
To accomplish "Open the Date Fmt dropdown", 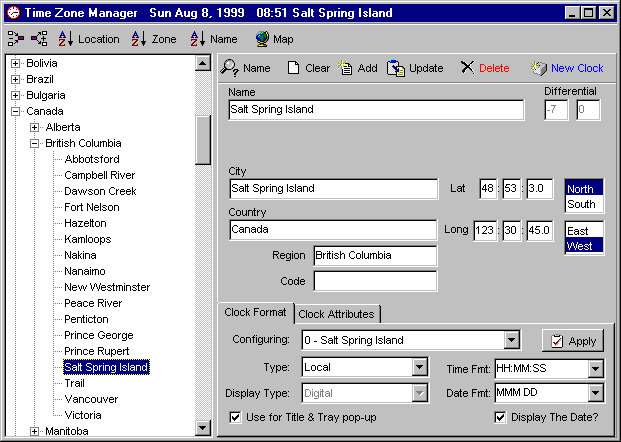I will [x=595, y=393].
